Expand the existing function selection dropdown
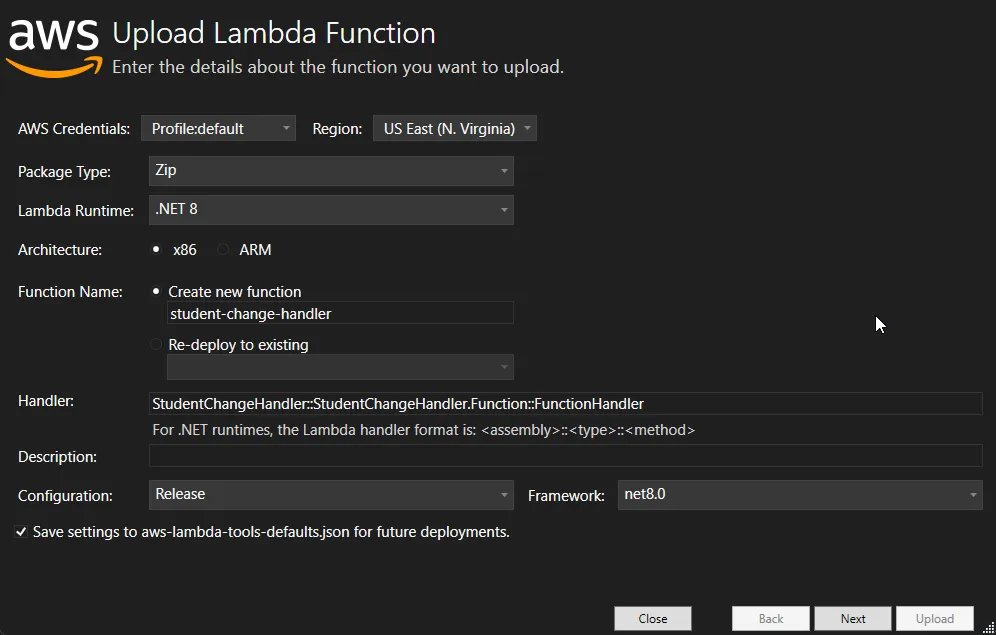The width and height of the screenshot is (996, 635). click(x=339, y=367)
